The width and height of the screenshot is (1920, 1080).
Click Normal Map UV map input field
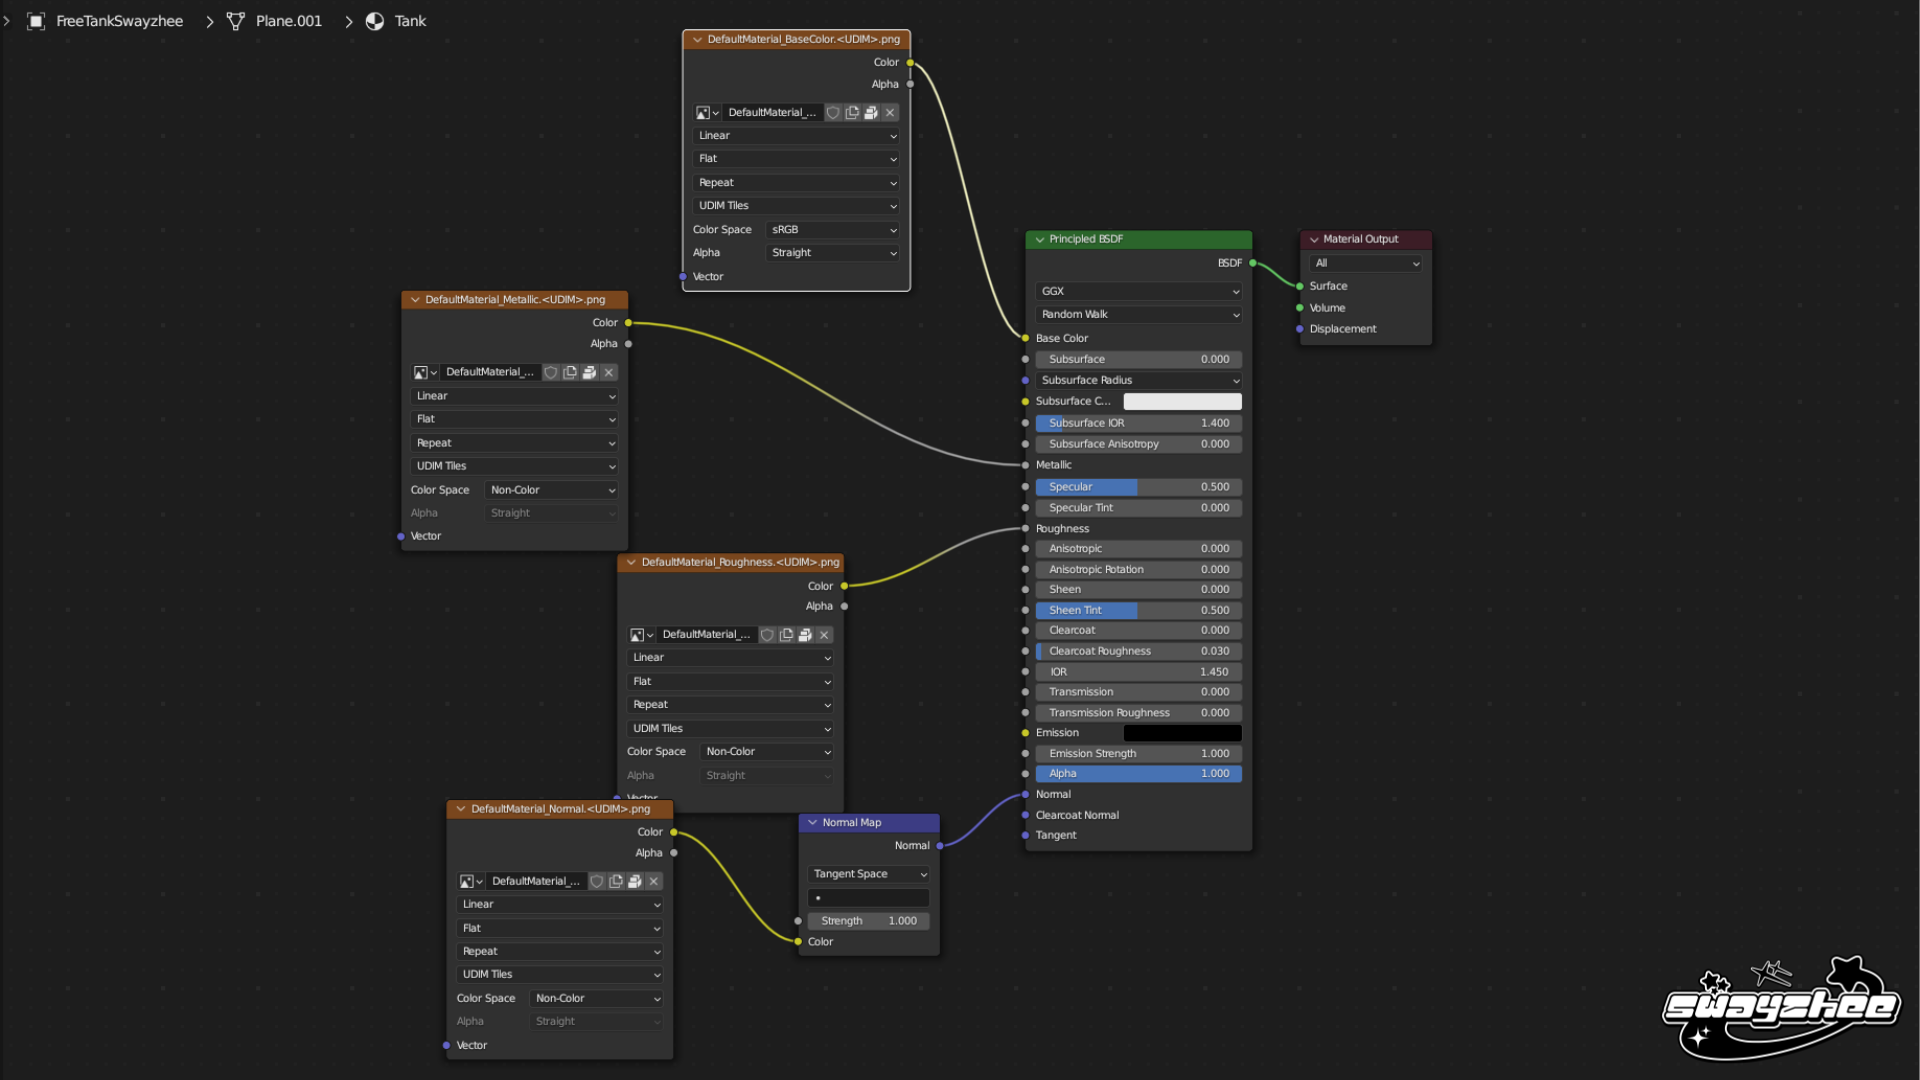(x=869, y=898)
